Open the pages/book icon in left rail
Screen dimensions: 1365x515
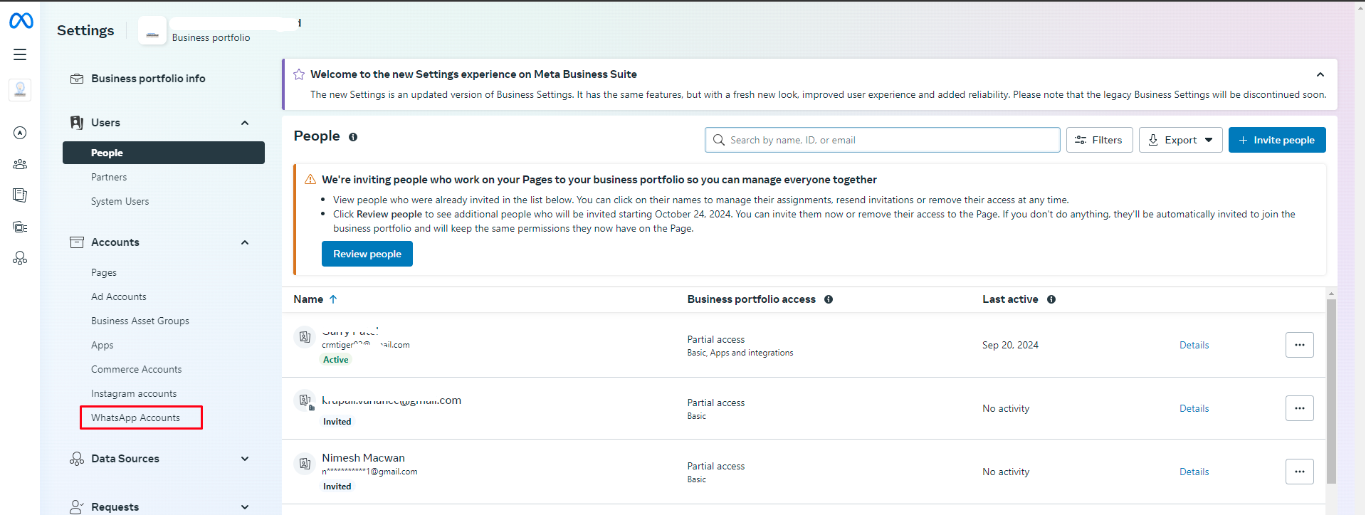coord(20,194)
